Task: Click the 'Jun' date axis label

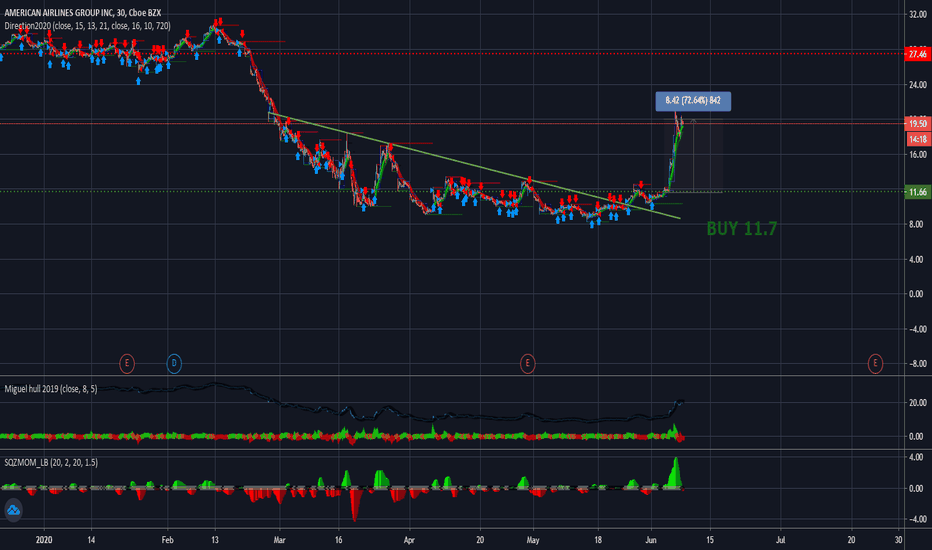Action: click(x=651, y=540)
